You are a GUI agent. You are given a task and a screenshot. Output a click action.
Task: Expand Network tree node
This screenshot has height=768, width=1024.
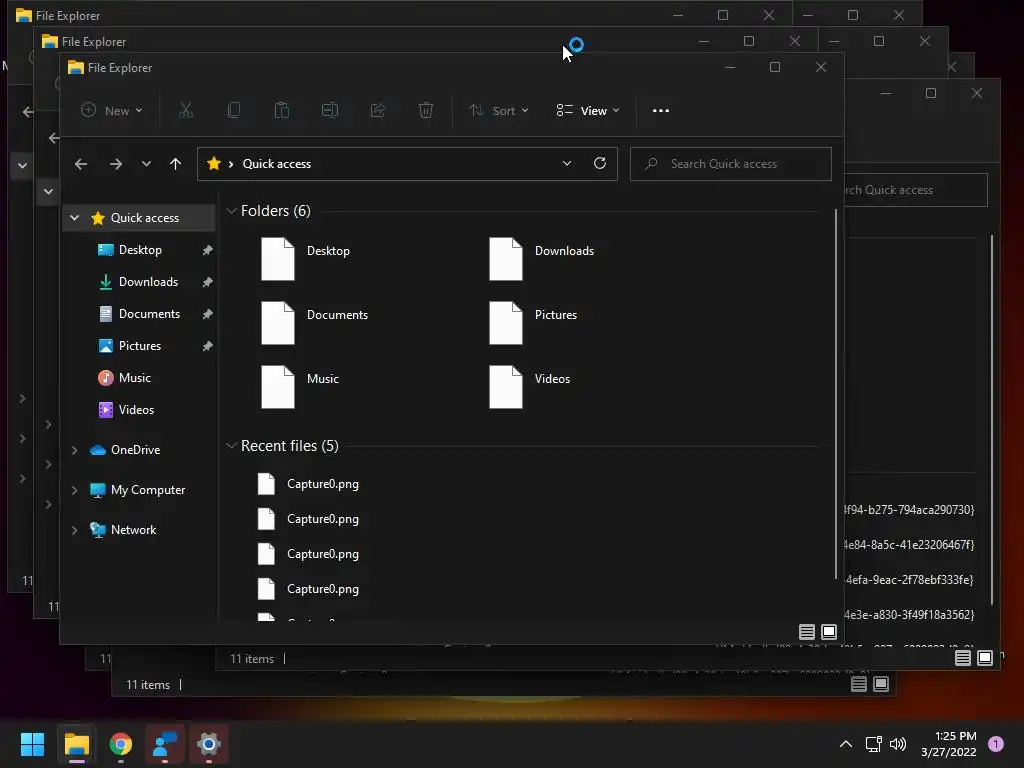click(74, 530)
